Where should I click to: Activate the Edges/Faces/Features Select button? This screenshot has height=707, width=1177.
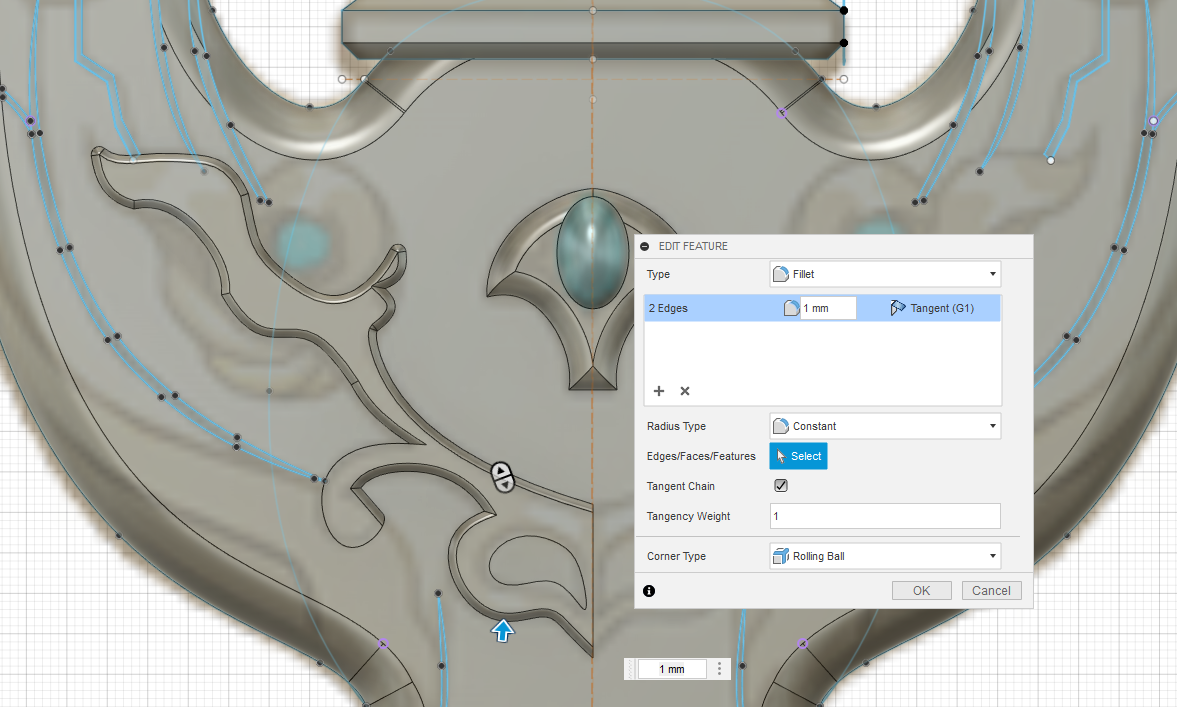(x=798, y=456)
